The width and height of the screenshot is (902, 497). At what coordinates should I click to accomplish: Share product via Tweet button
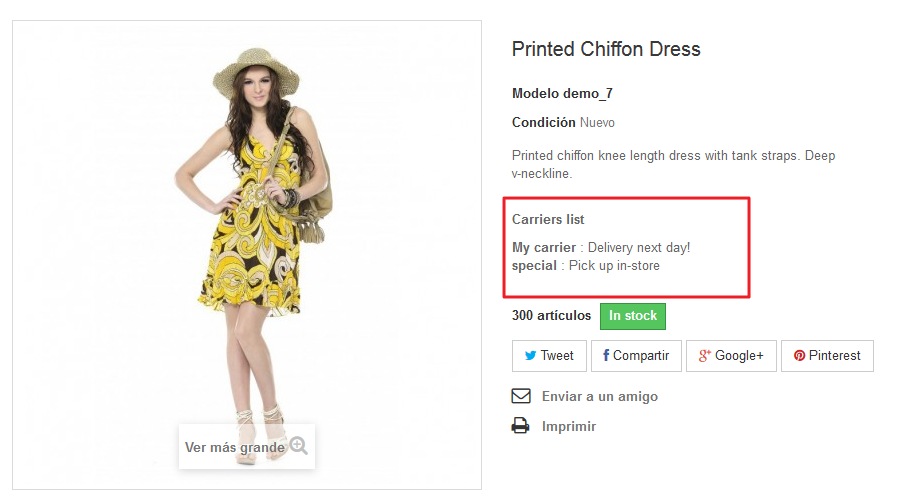(x=549, y=355)
